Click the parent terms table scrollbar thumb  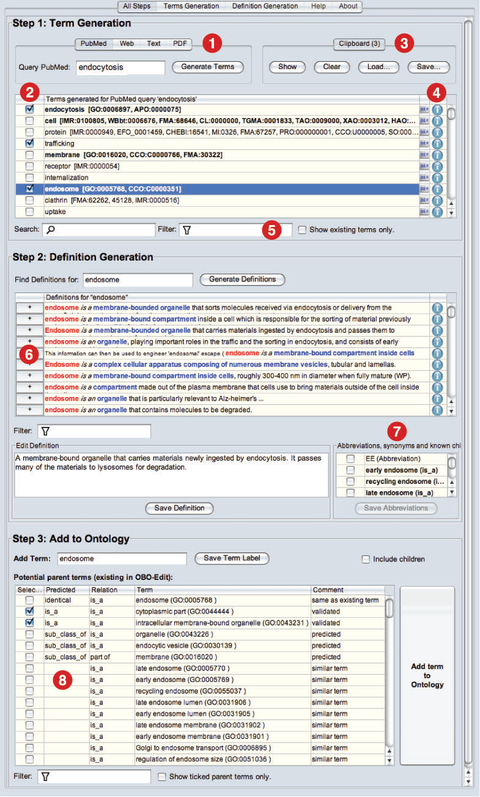(389, 608)
